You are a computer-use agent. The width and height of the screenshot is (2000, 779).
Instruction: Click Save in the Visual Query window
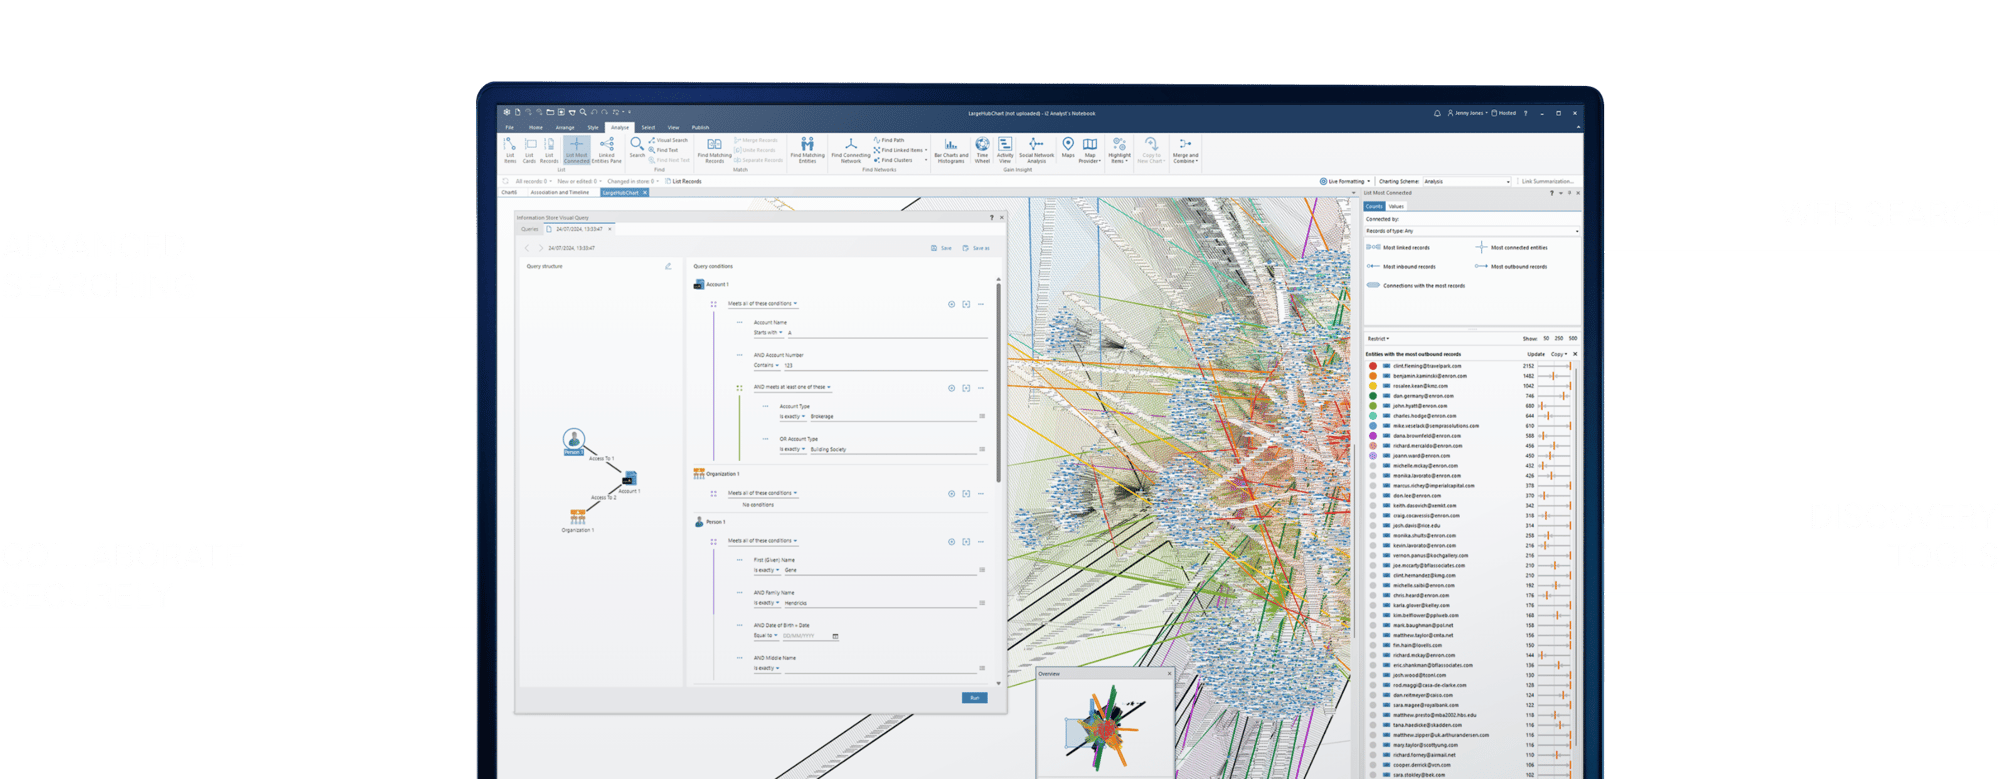point(941,248)
